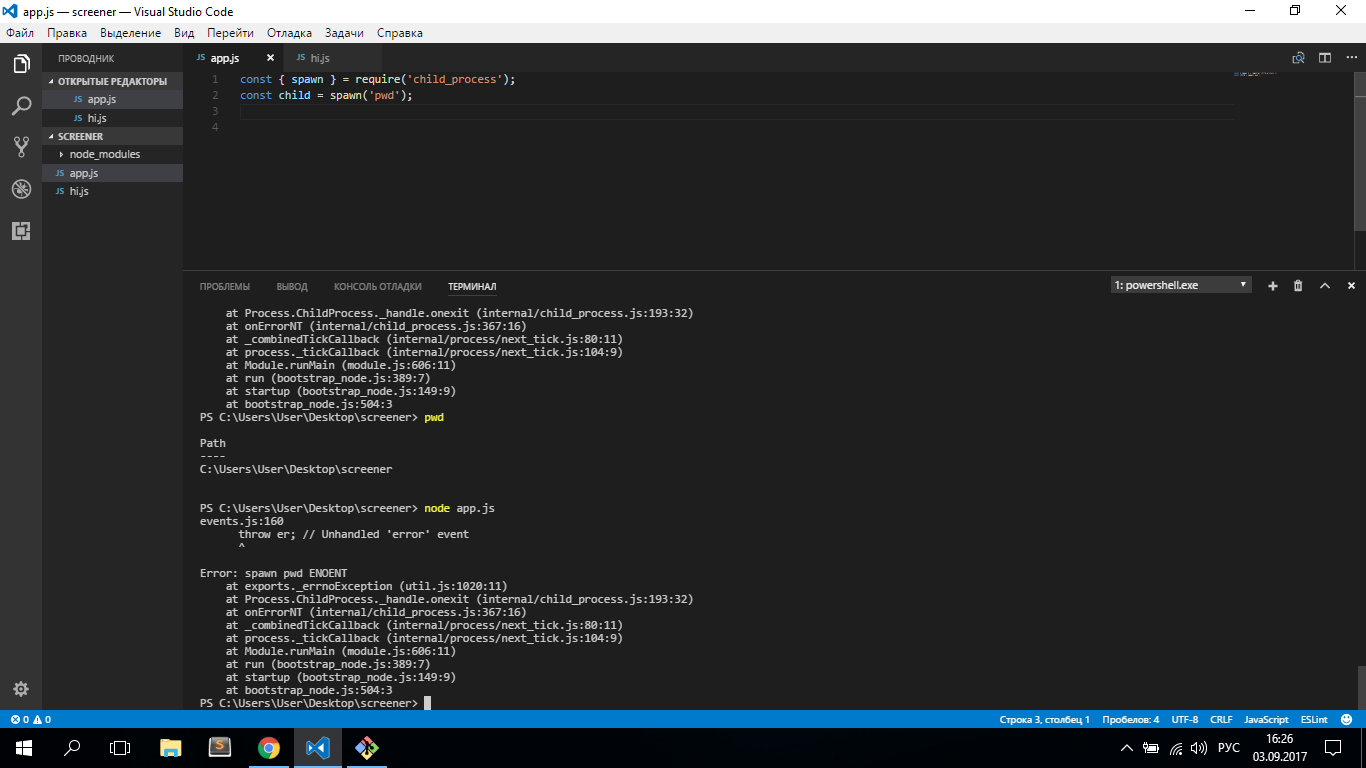Expand the node_modules folder

coord(112,154)
